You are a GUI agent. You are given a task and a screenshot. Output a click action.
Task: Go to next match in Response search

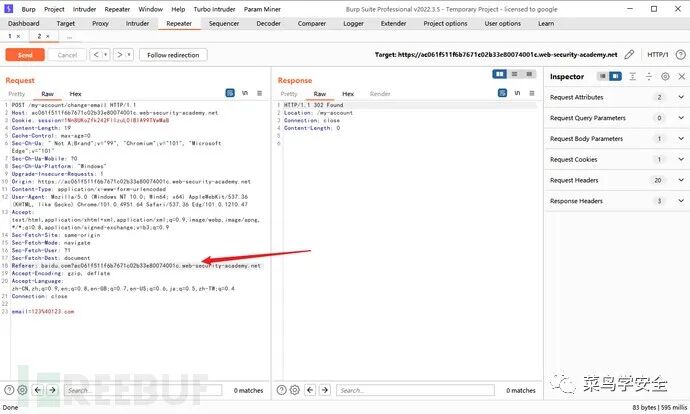pyautogui.click(x=325, y=390)
